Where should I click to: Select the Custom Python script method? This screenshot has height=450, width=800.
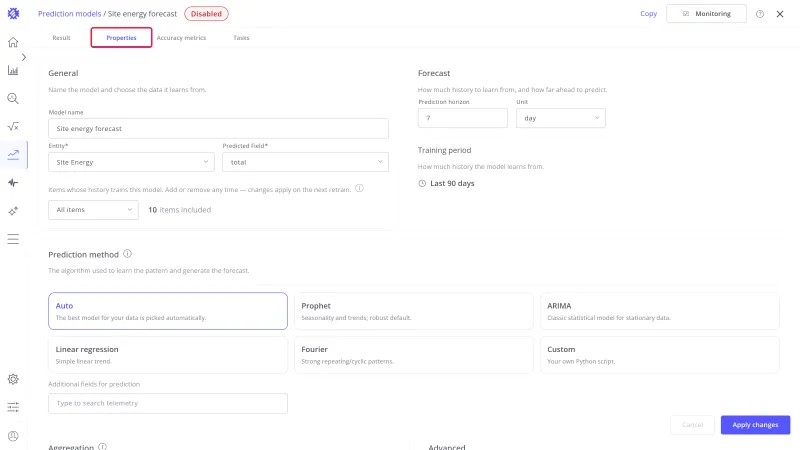[660, 355]
